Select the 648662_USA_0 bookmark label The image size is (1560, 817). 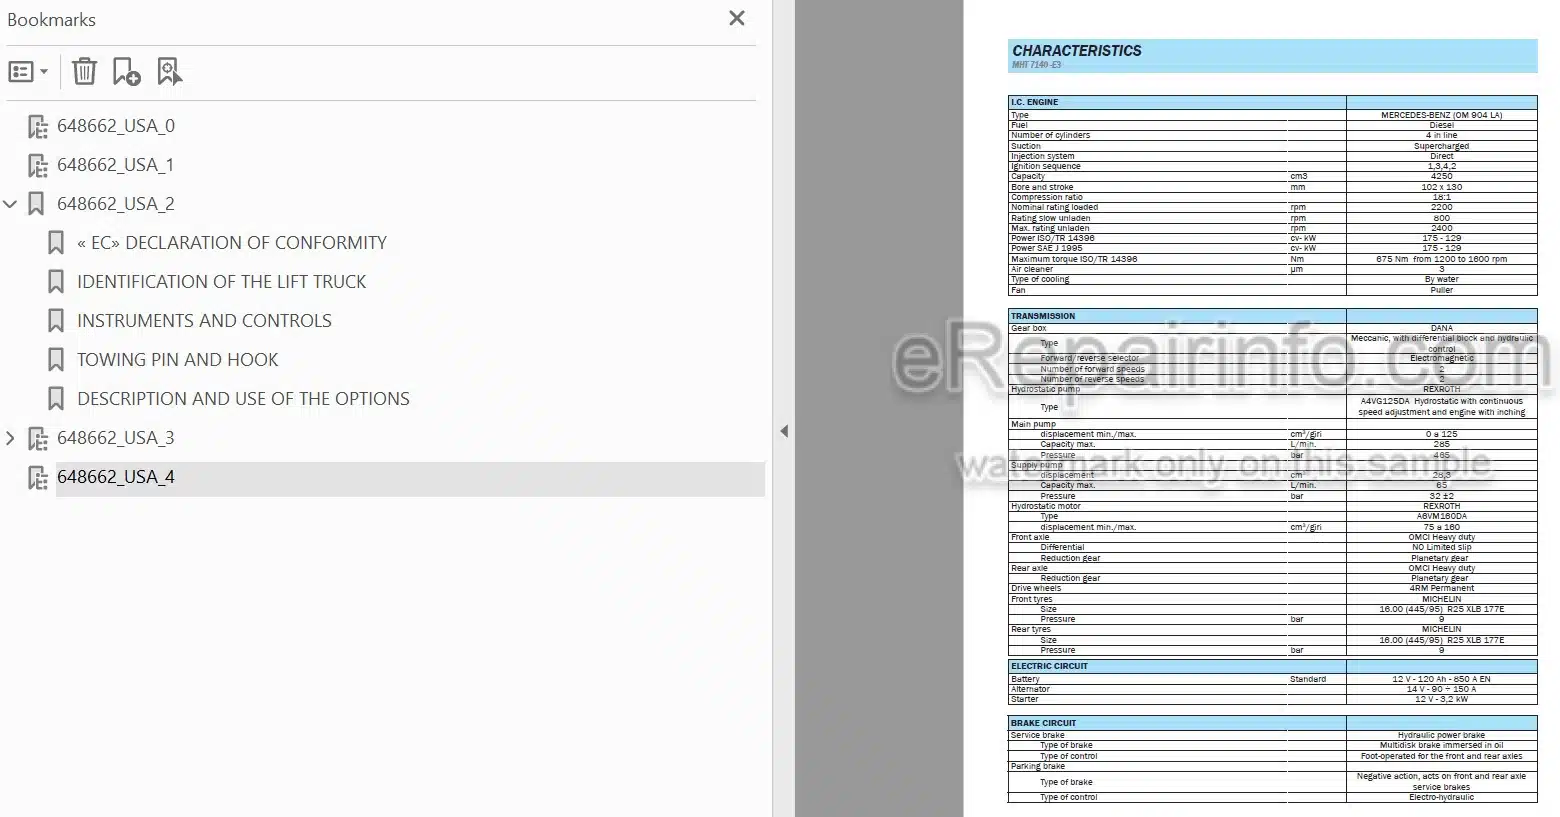click(116, 126)
